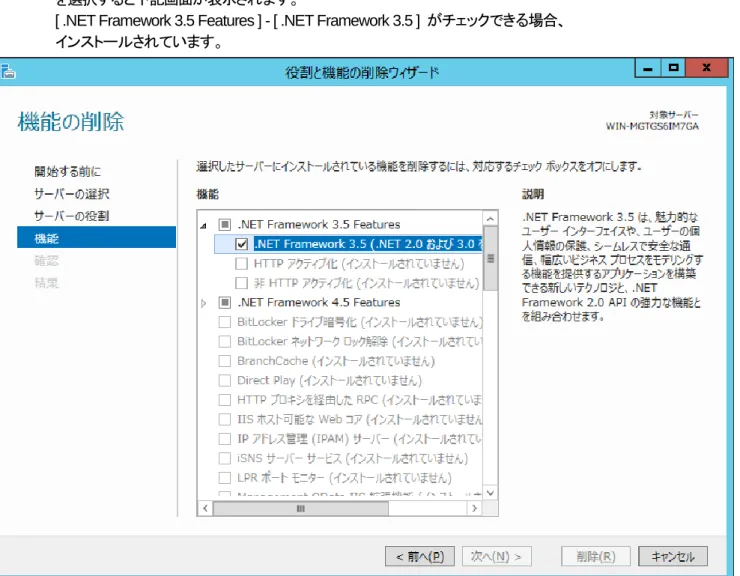The image size is (740, 576).
Task: Click the キャンセル button
Action: pyautogui.click(x=673, y=556)
